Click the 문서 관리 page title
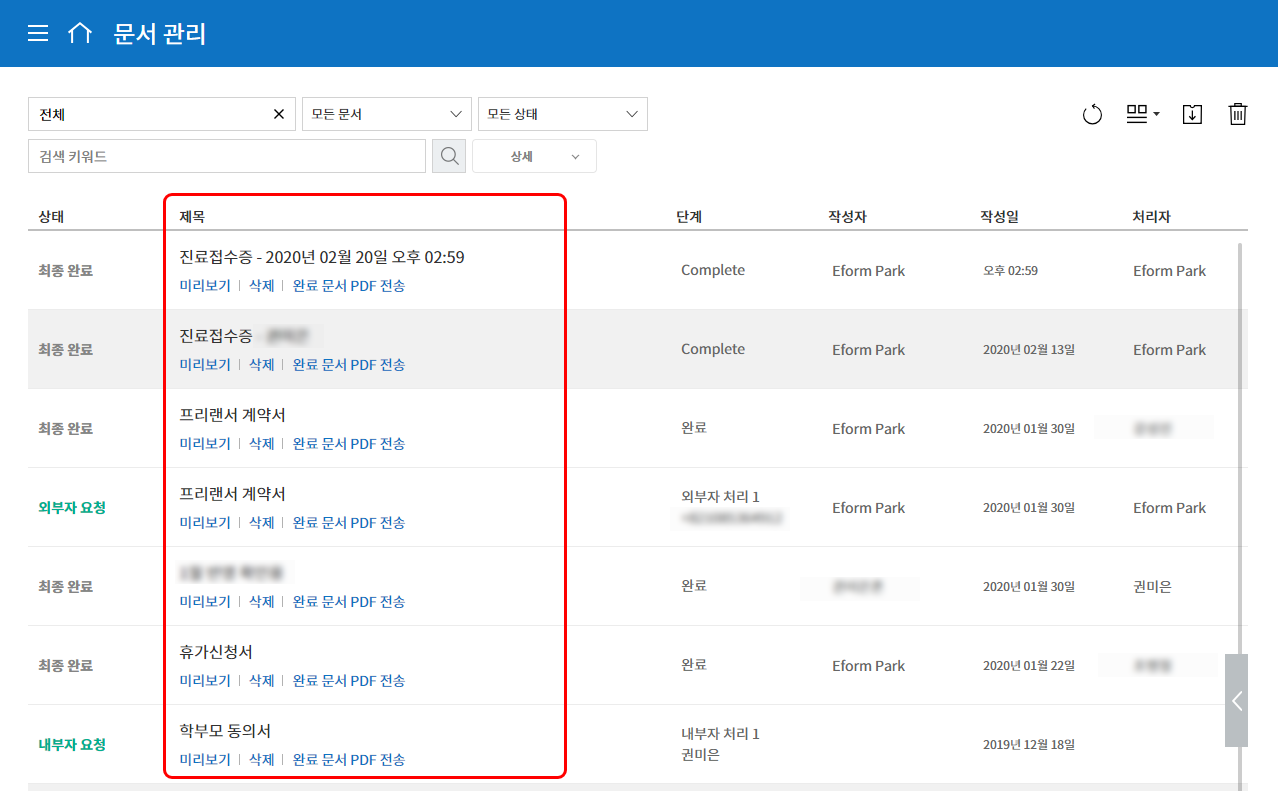 pos(160,33)
